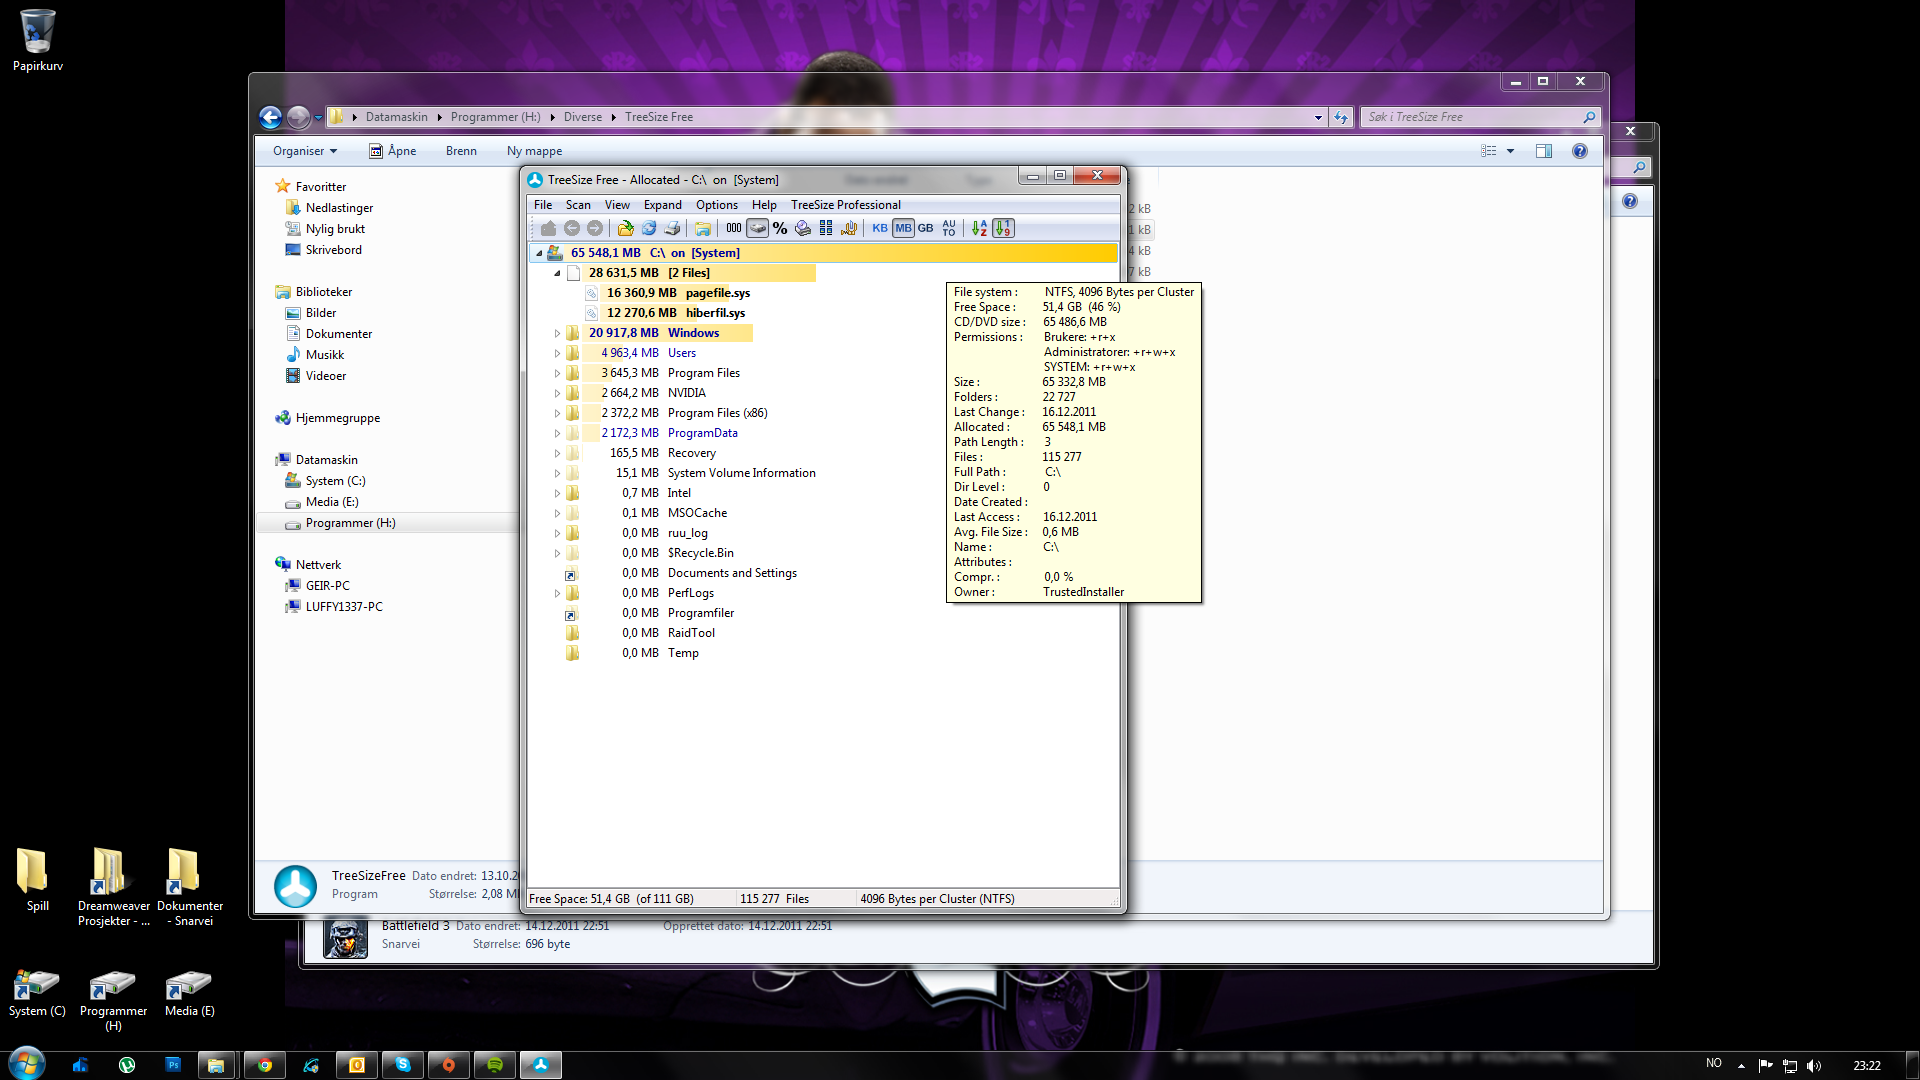This screenshot has height=1080, width=1920.
Task: Click the sort by name A-Z icon
Action: 979,228
